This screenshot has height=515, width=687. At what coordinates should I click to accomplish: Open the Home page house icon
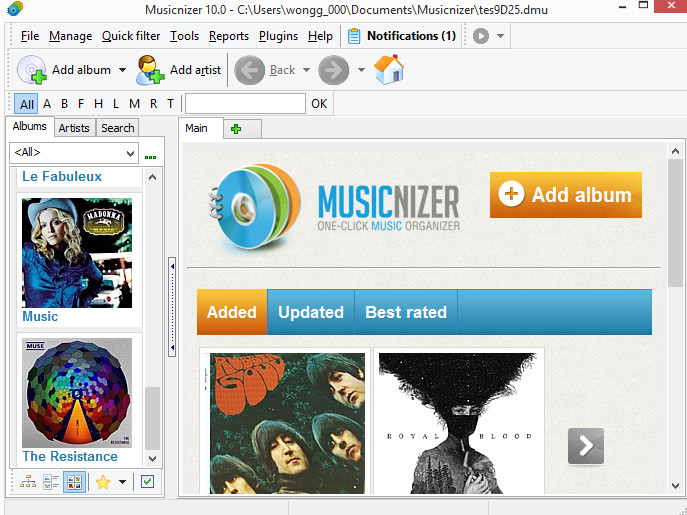[389, 69]
